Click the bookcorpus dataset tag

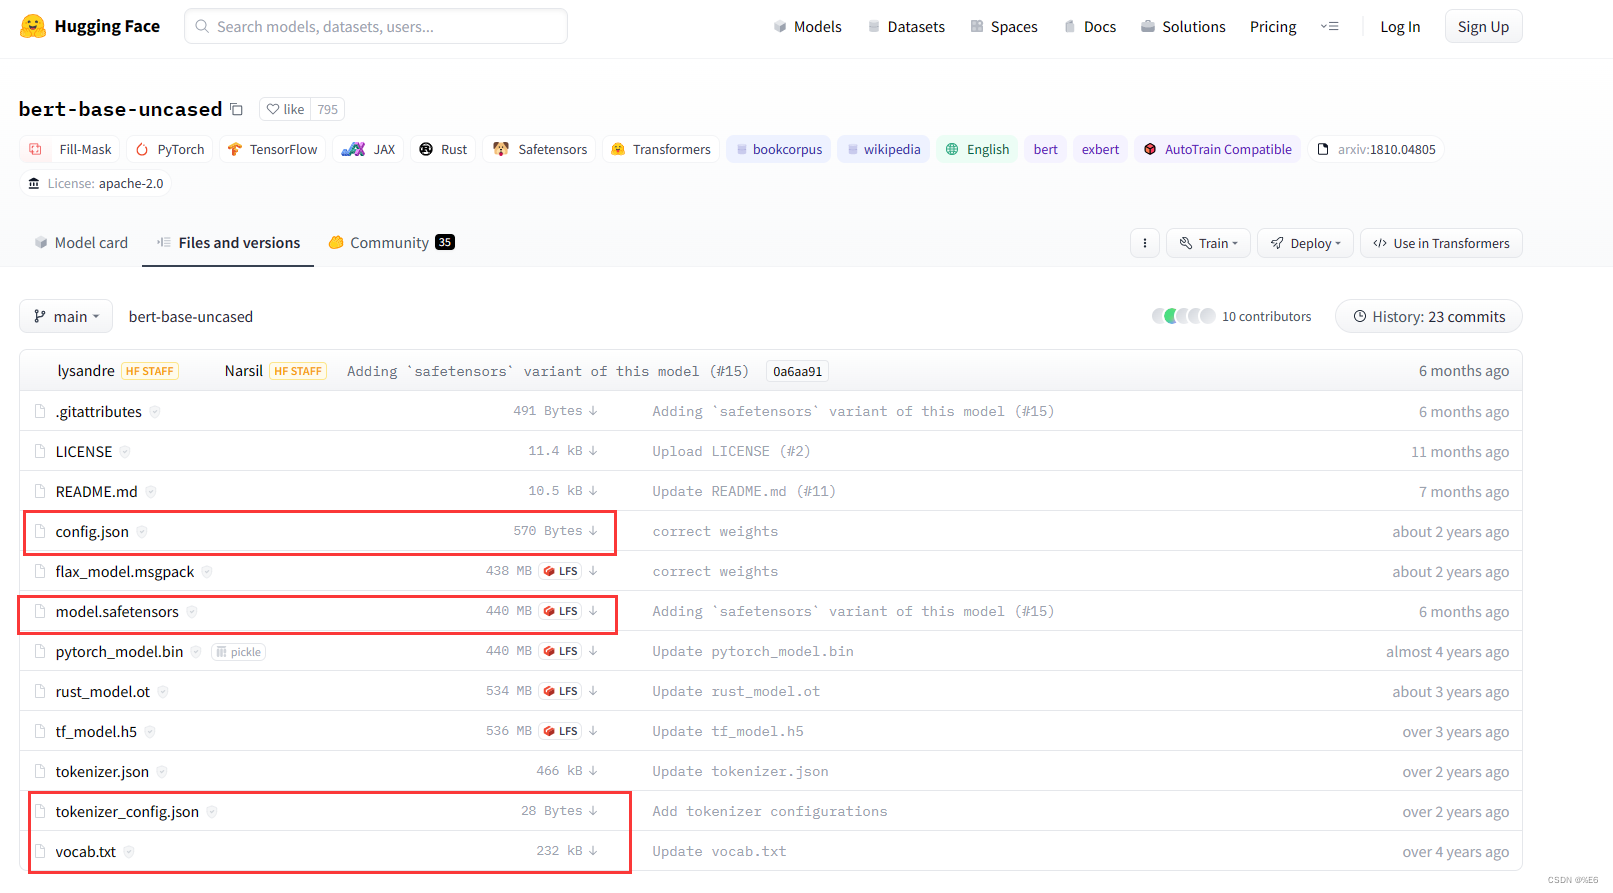(778, 149)
